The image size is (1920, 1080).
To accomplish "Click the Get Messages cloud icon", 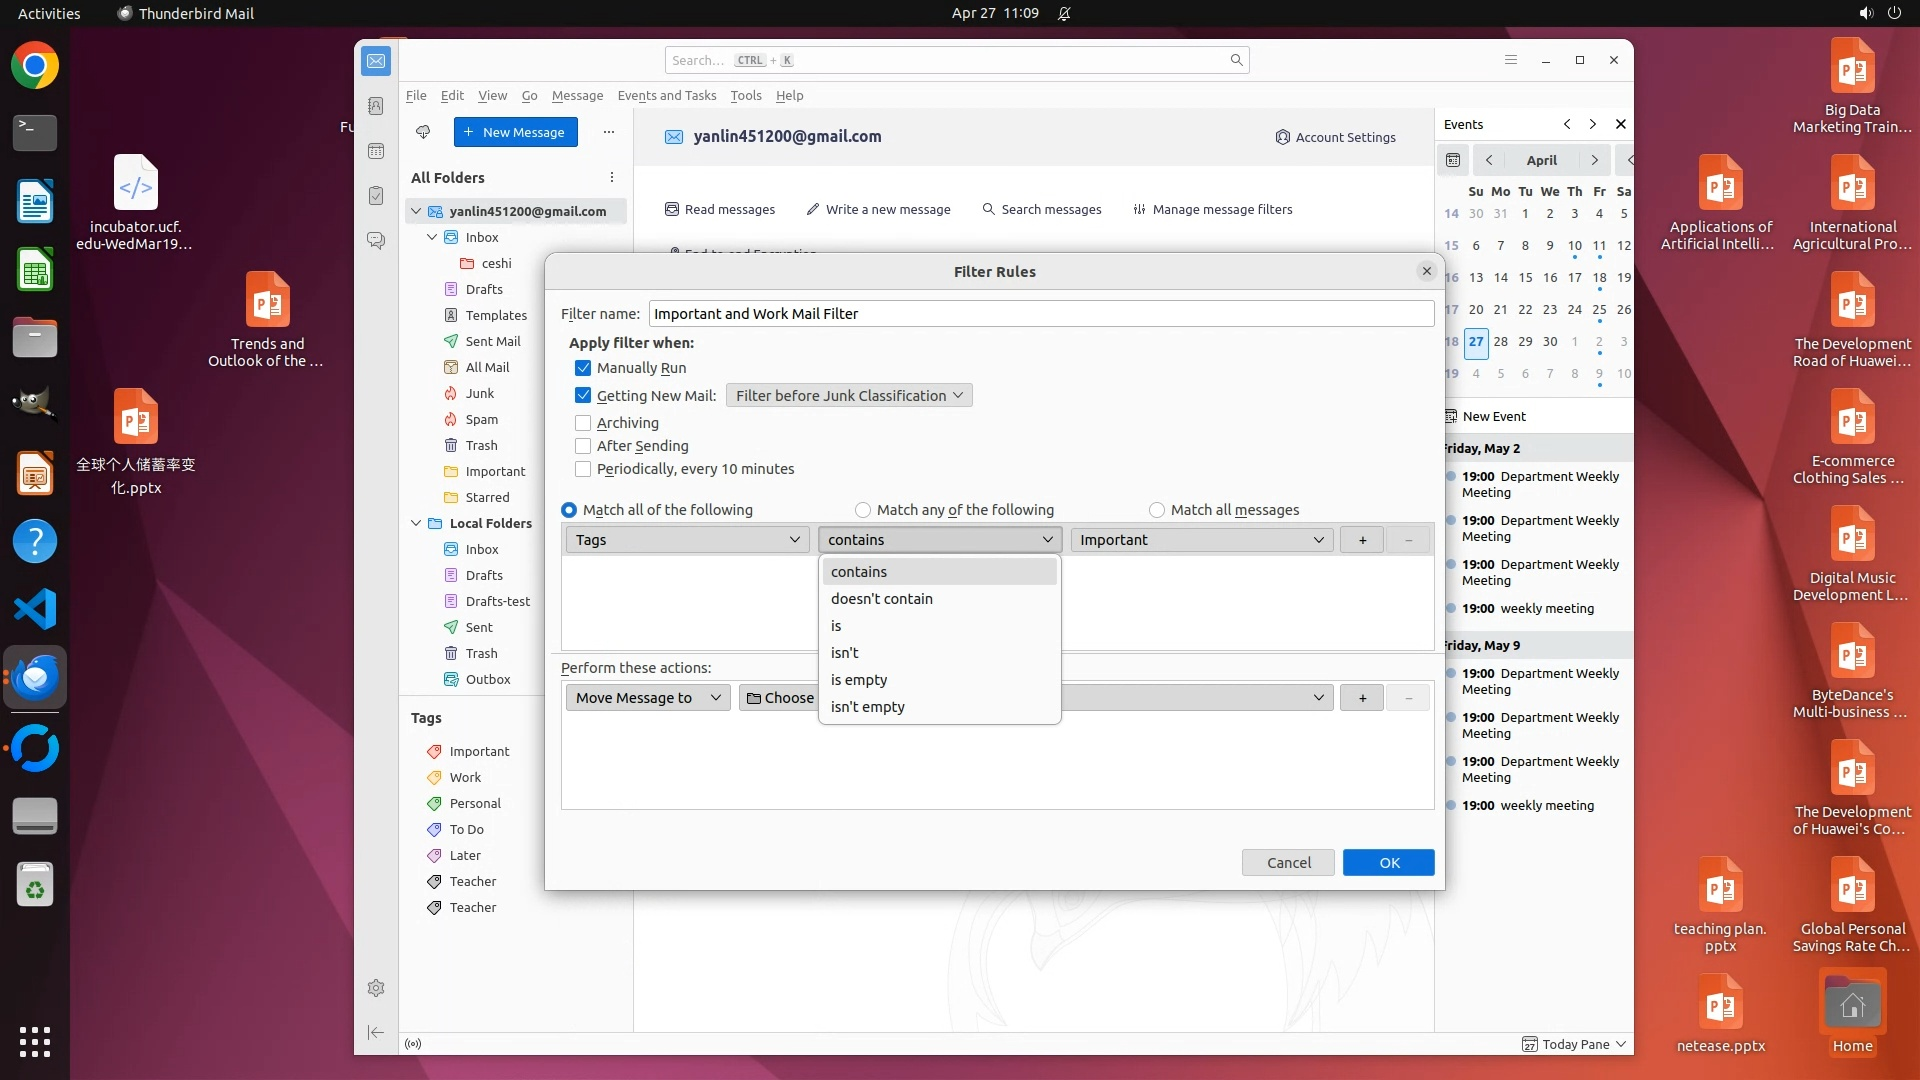I will click(423, 132).
